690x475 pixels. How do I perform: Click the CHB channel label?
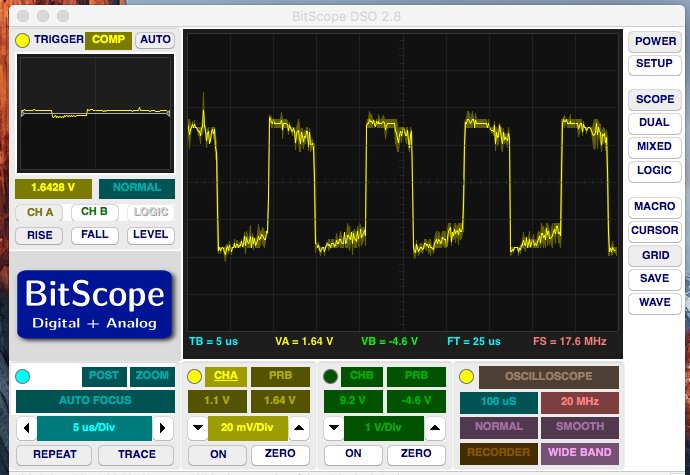[x=362, y=376]
